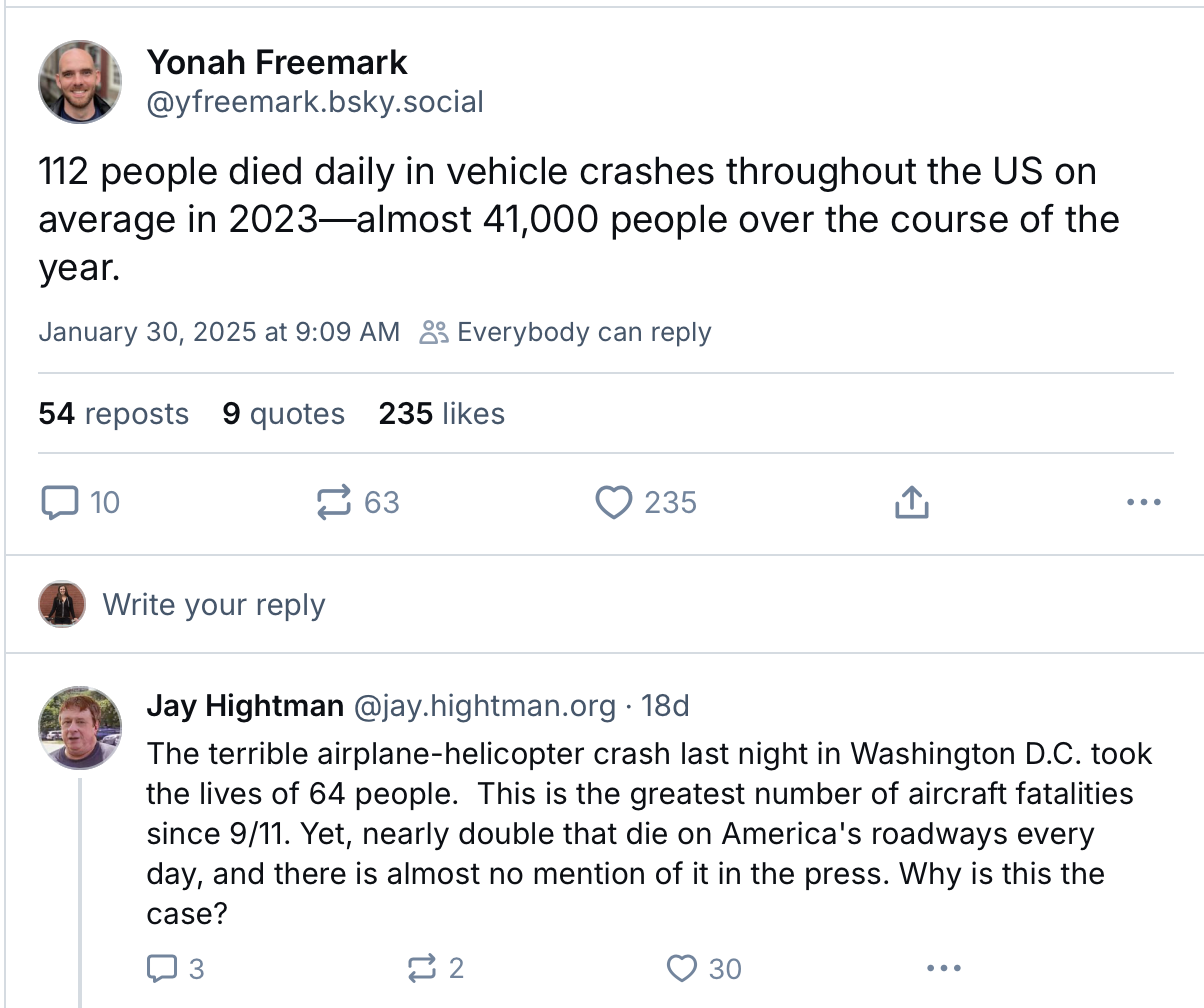1204x1008 pixels.
Task: Open Everybody can reply settings
Action: click(566, 332)
